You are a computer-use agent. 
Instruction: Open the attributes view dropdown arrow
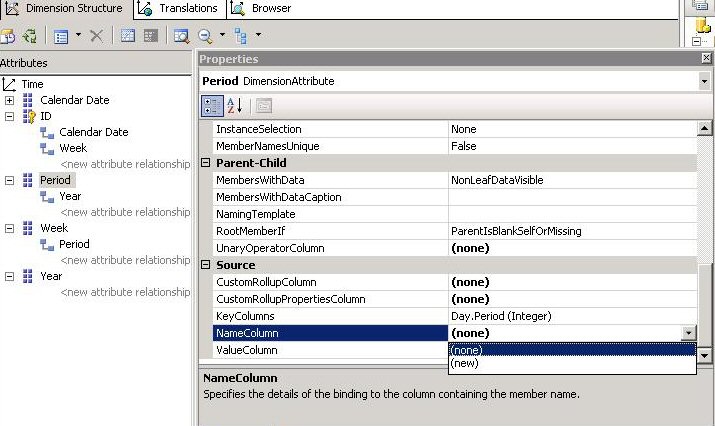pos(78,35)
